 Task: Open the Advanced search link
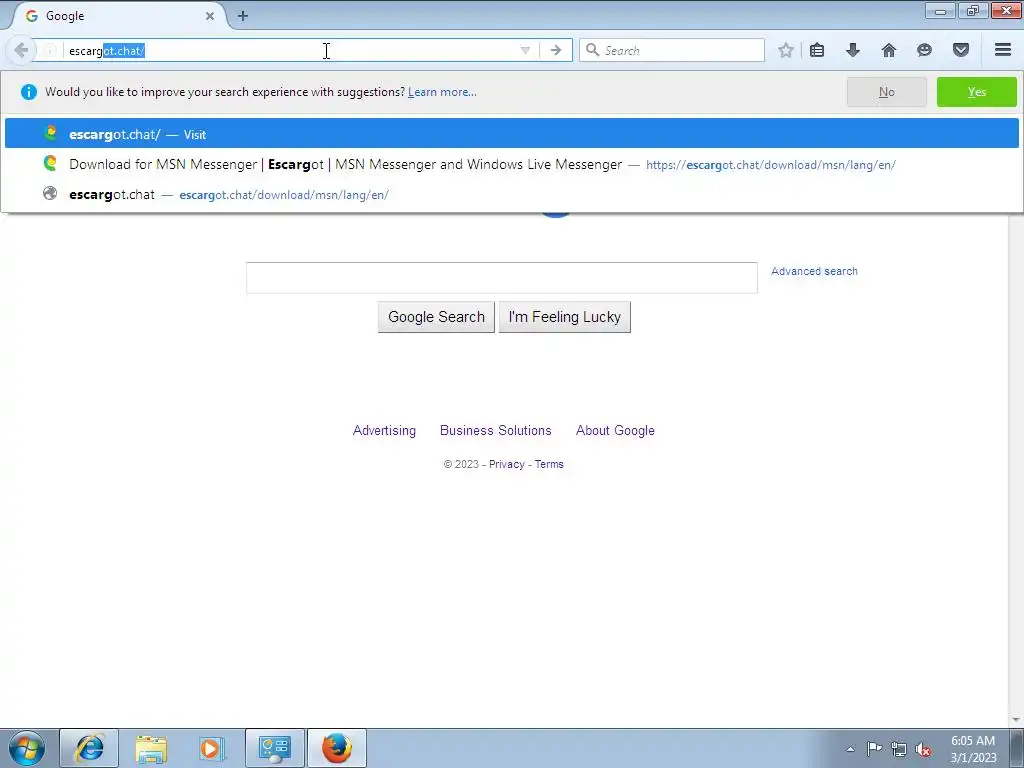814,271
